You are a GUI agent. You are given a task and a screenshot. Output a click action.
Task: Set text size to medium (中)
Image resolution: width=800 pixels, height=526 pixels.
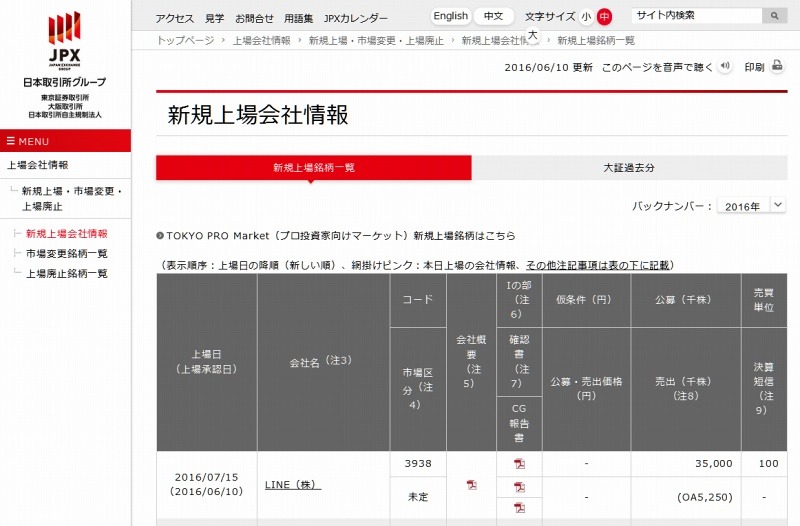click(604, 17)
